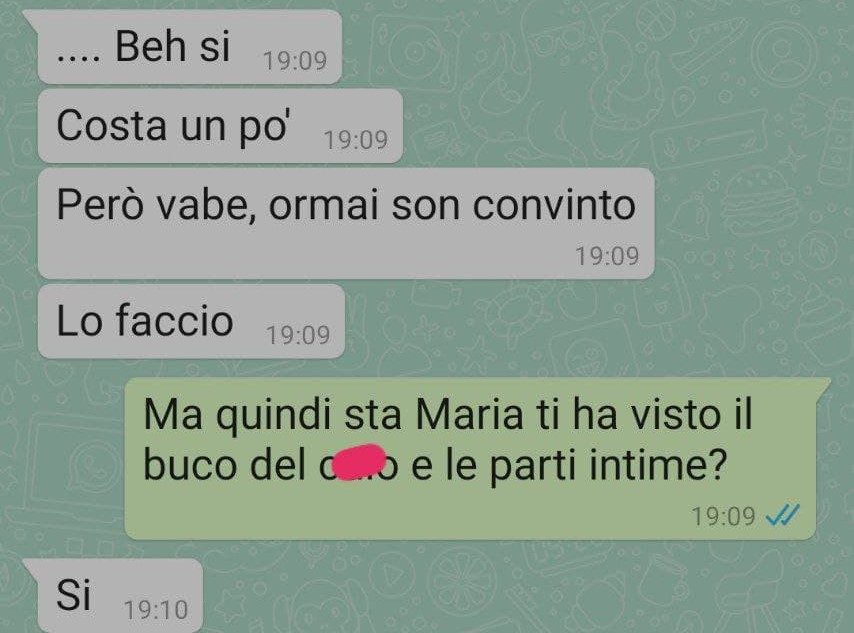The image size is (854, 633).
Task: Tap timestamp under 'ormai son convinto'
Action: pos(607,256)
